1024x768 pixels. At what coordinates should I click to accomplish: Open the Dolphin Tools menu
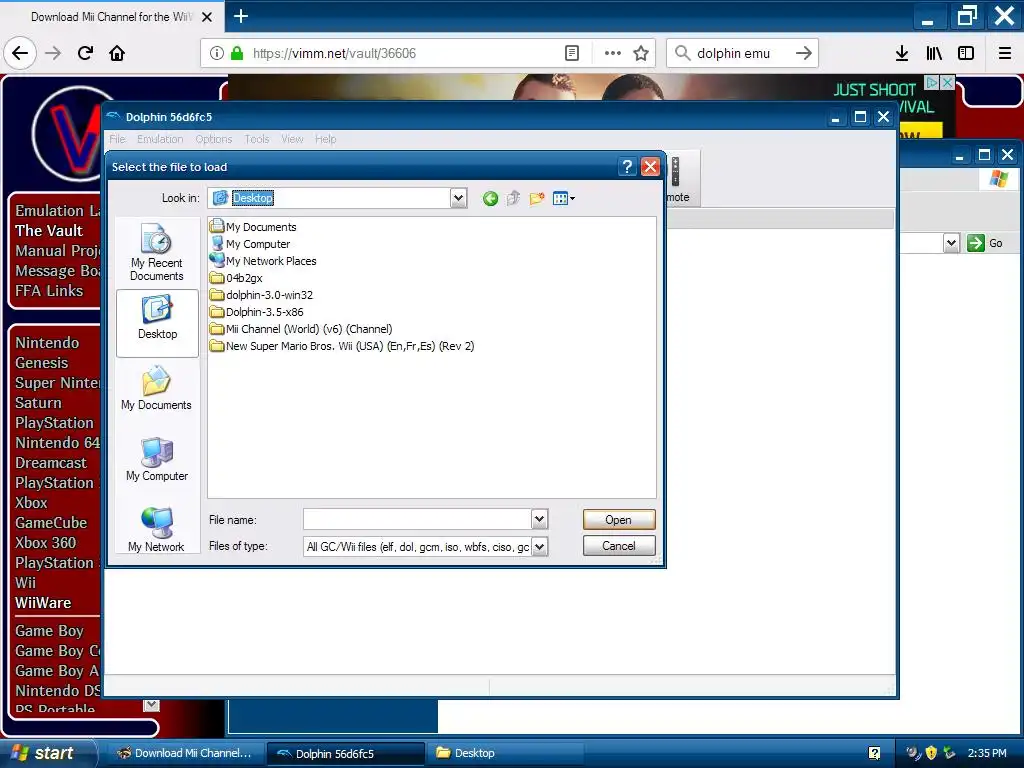point(257,139)
